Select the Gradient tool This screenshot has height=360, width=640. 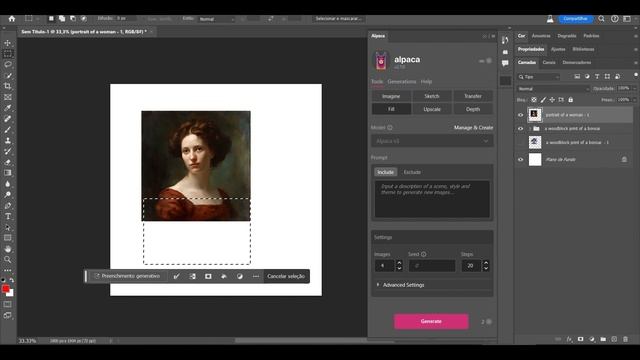point(8,173)
